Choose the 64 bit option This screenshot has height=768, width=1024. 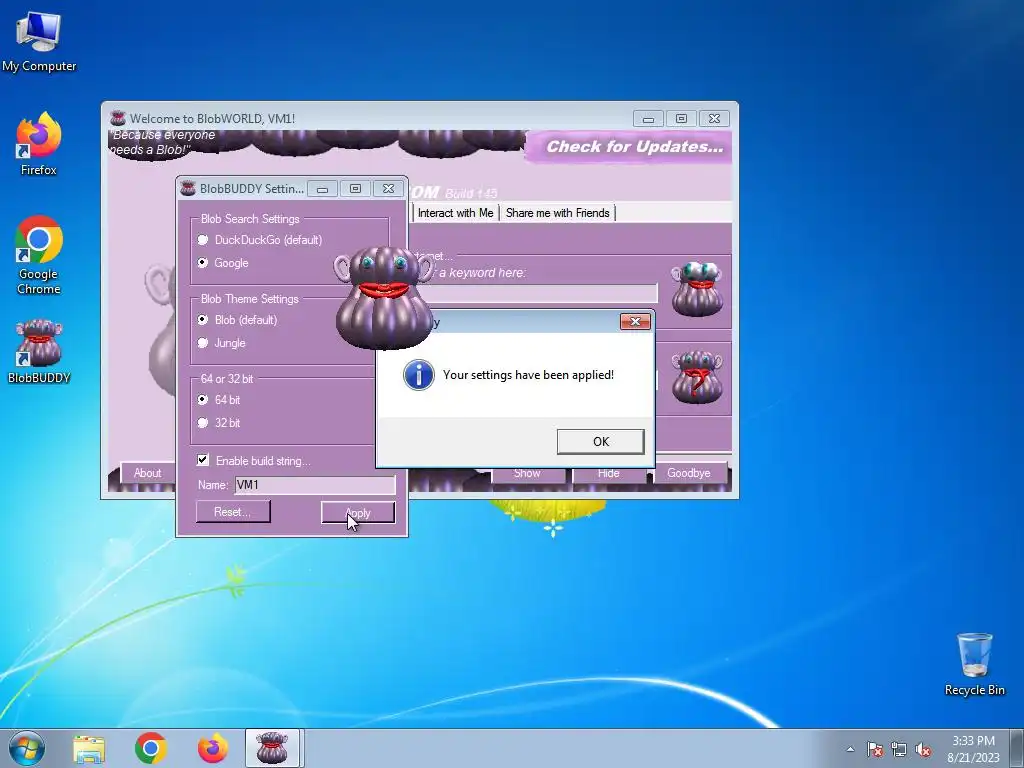(219, 400)
